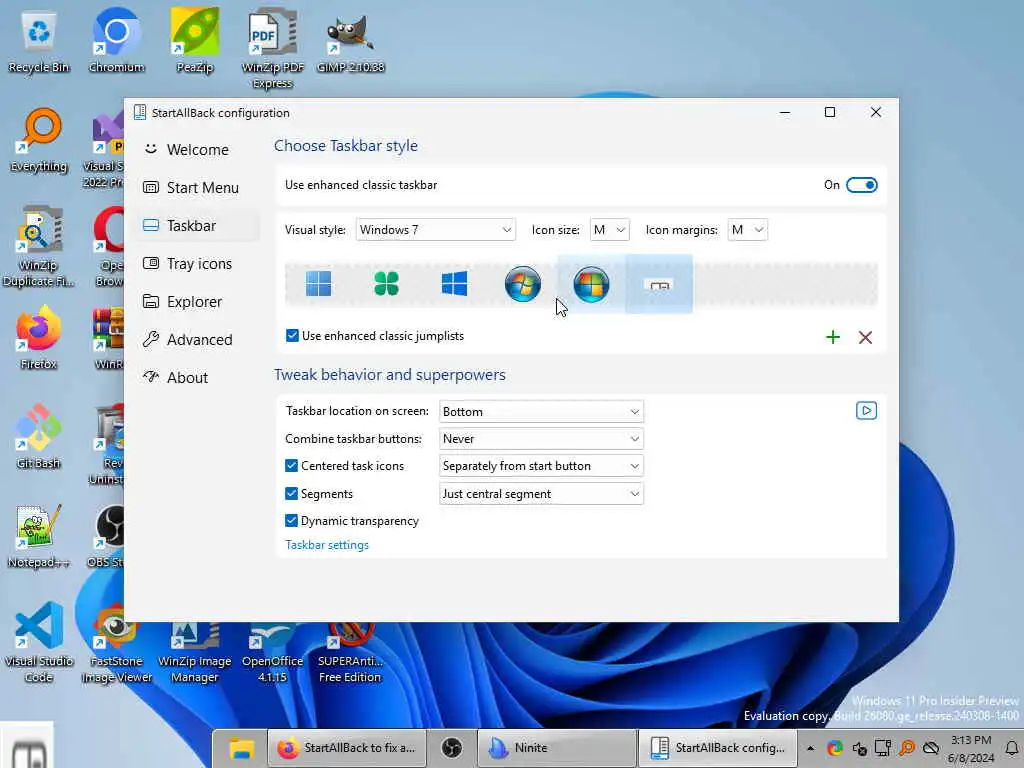Select WinZip Duplicate File Finder icon
Screen dimensions: 1024x768
pos(39,246)
